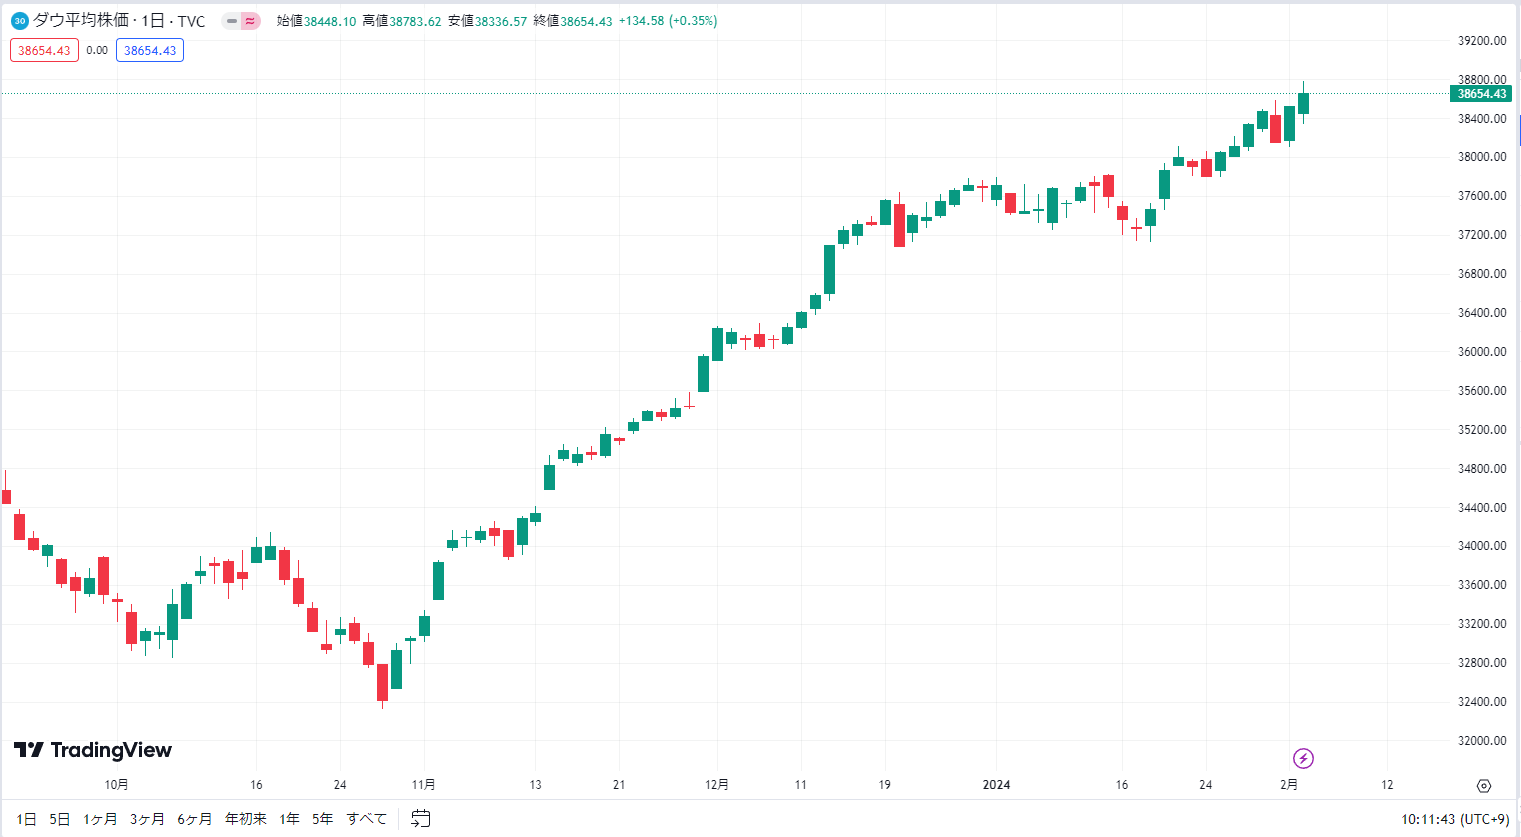Click the green current price label 38654.43
This screenshot has width=1521, height=837.
(x=1481, y=94)
